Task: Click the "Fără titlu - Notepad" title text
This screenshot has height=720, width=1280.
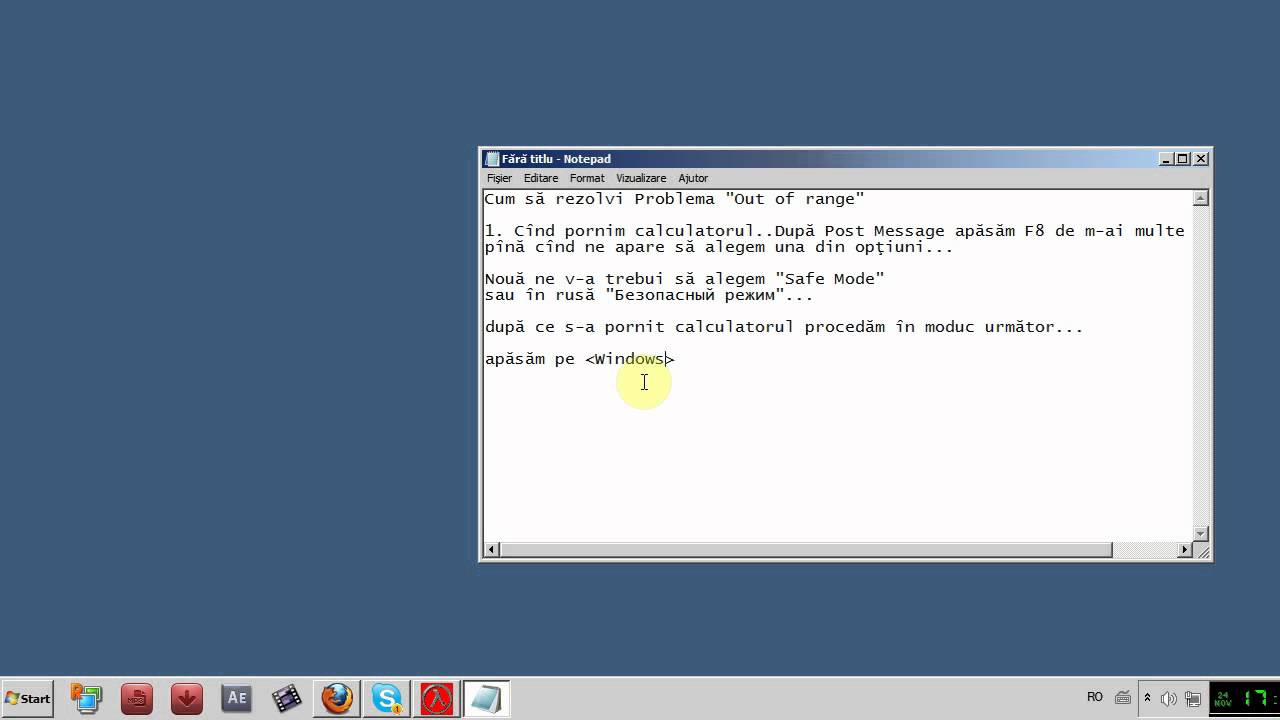Action: (x=556, y=159)
